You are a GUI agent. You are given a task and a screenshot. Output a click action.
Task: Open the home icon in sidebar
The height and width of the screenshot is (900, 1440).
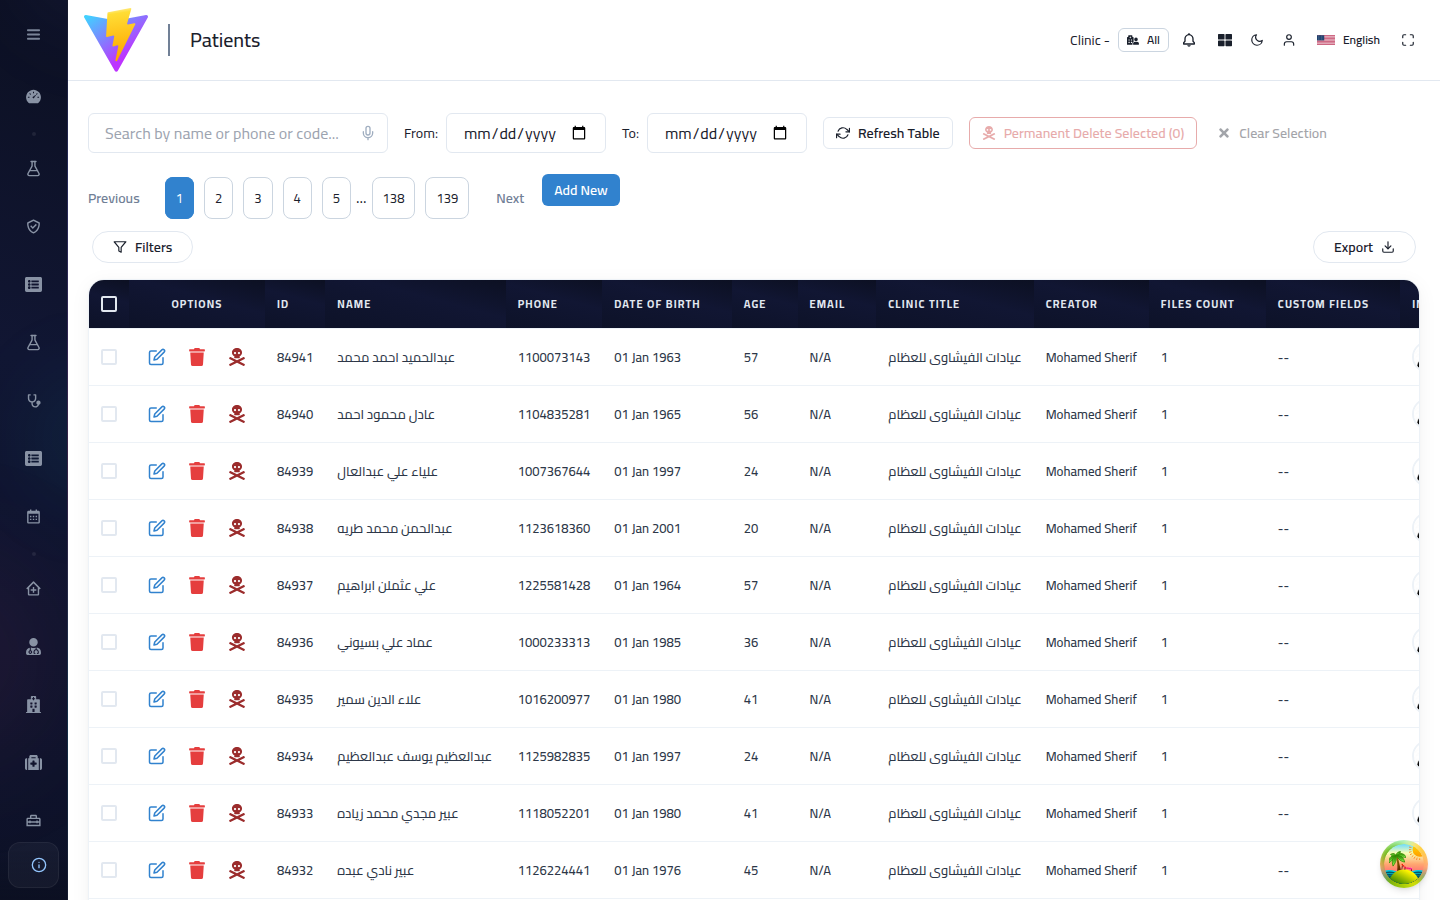33,589
